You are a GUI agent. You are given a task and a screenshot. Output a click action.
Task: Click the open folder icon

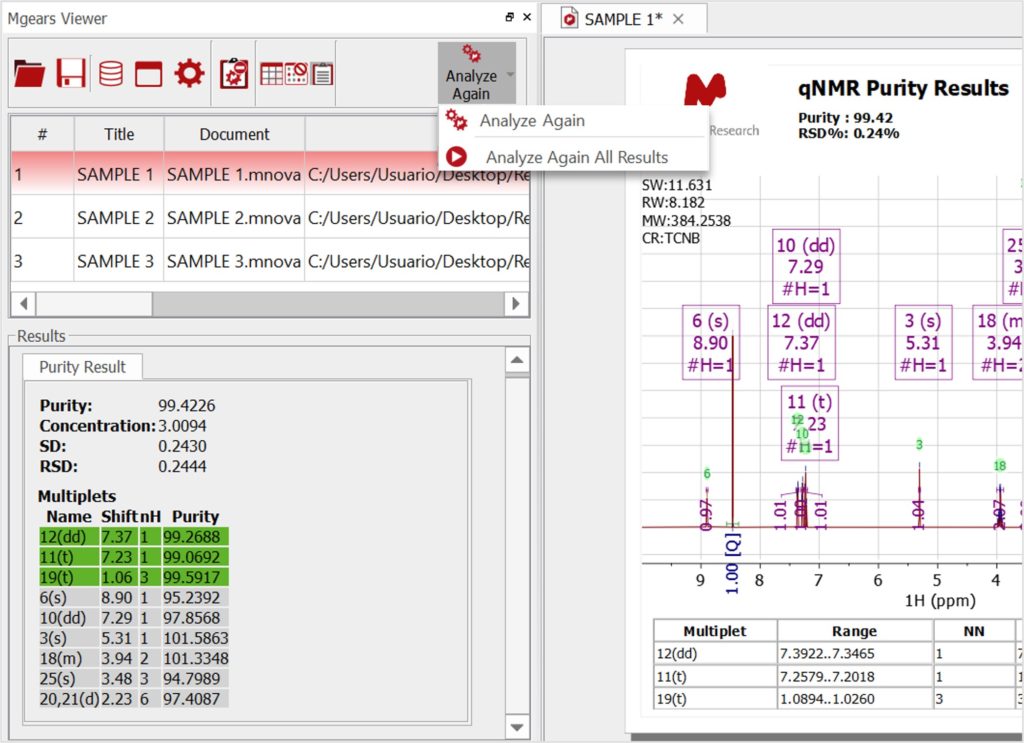tap(30, 74)
